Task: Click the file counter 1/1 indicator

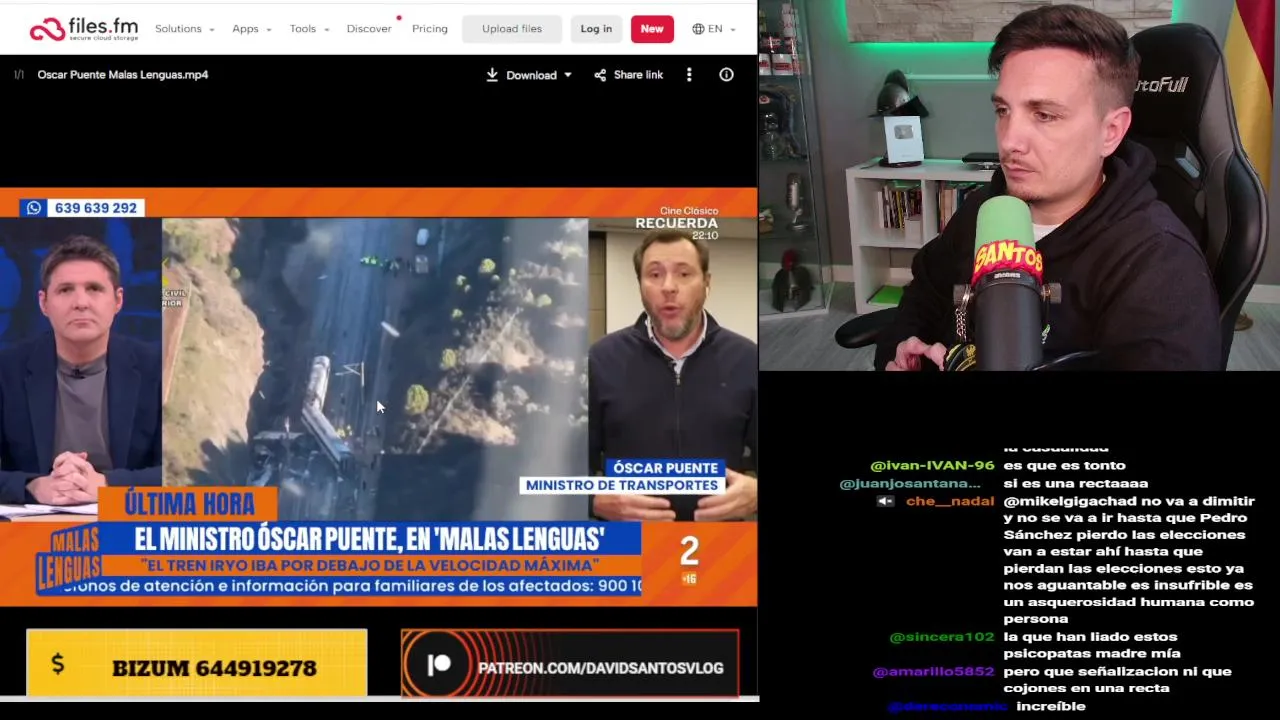Action: point(19,75)
